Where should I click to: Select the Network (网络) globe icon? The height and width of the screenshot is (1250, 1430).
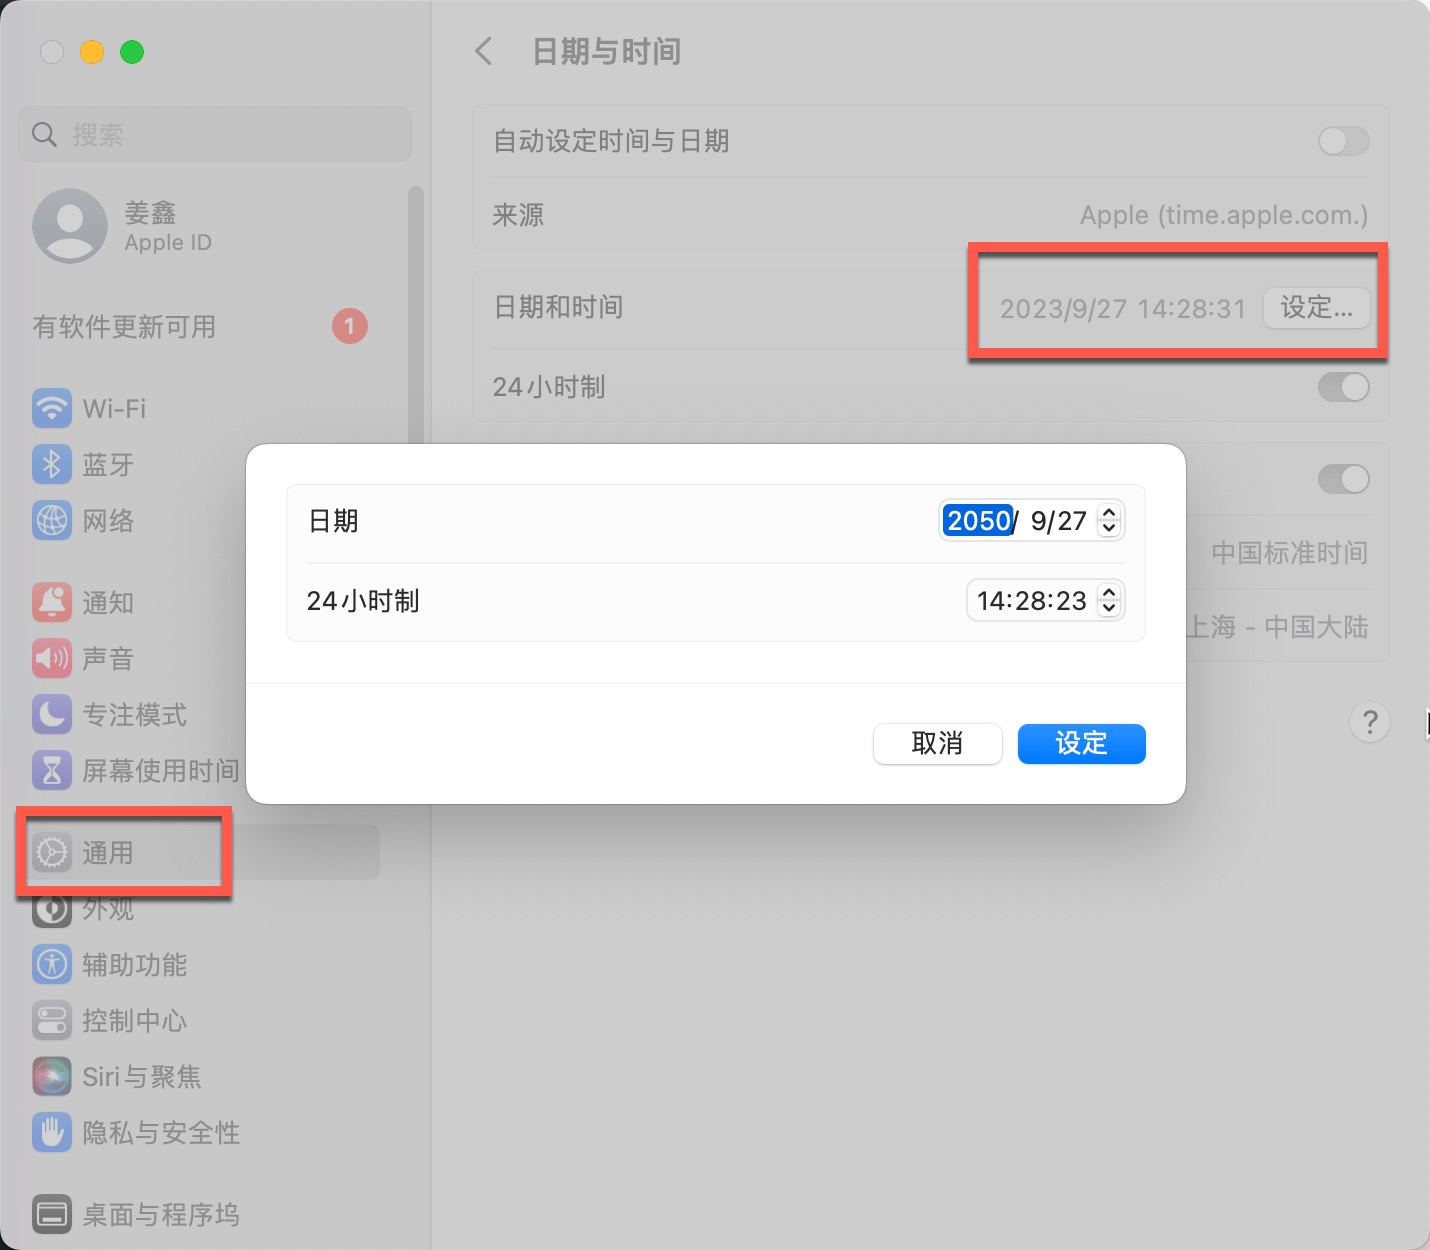[x=52, y=520]
